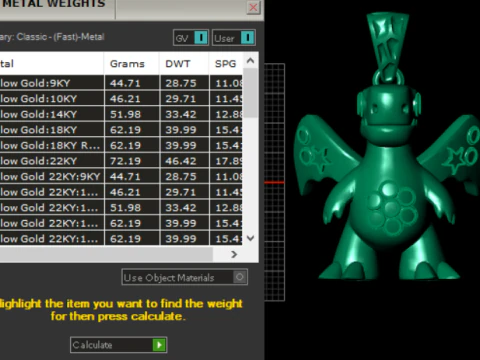This screenshot has width=480, height=360.
Task: Enable Use Object Materials option
Action: click(184, 277)
